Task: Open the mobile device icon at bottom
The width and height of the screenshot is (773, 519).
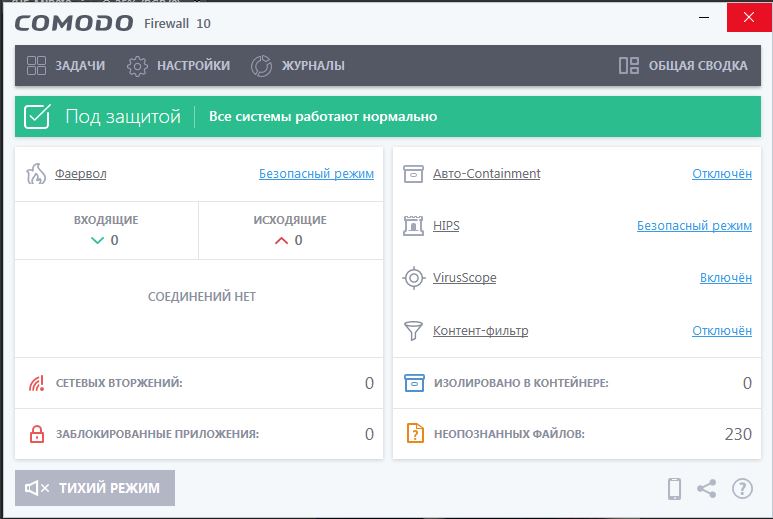Action: coord(675,489)
